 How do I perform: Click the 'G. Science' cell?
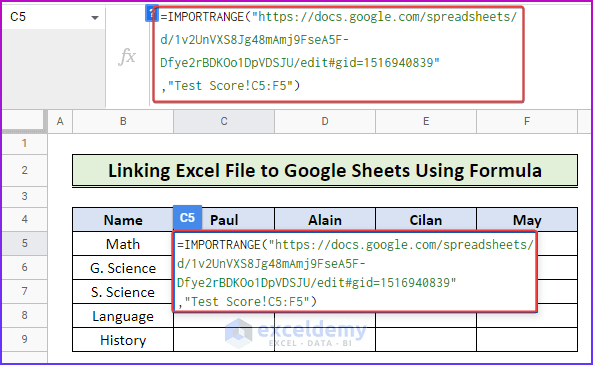tap(123, 268)
